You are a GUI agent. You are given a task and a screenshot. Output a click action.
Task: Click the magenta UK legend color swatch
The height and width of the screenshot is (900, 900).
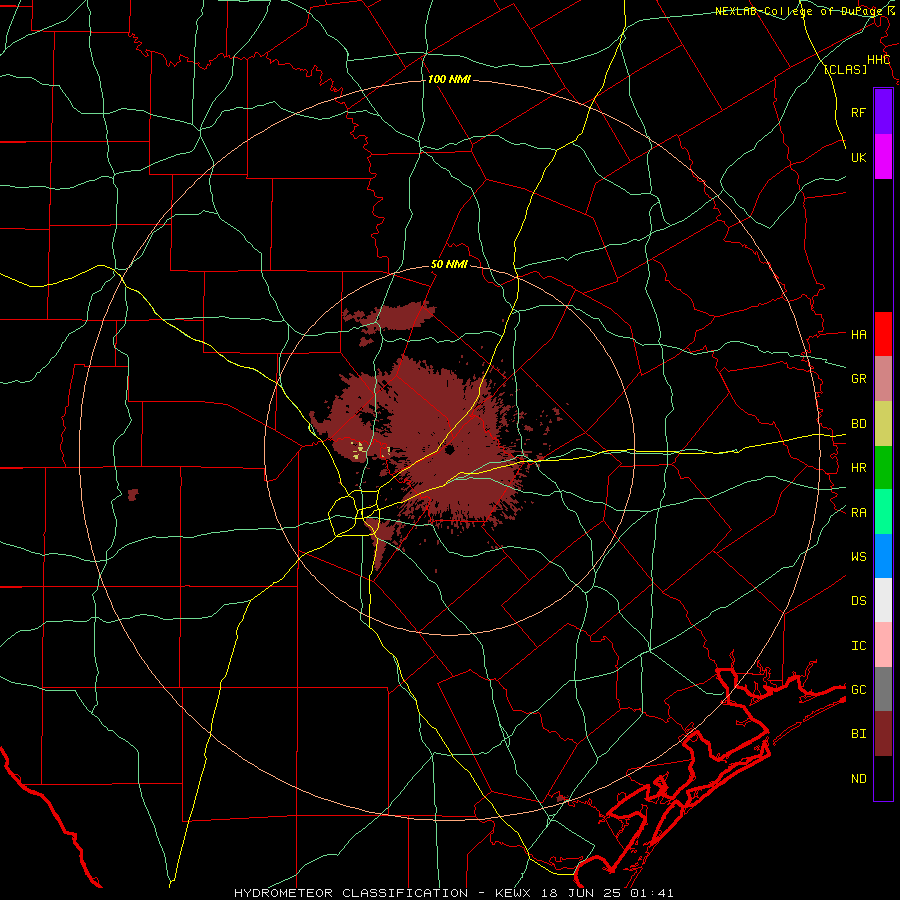tap(883, 157)
